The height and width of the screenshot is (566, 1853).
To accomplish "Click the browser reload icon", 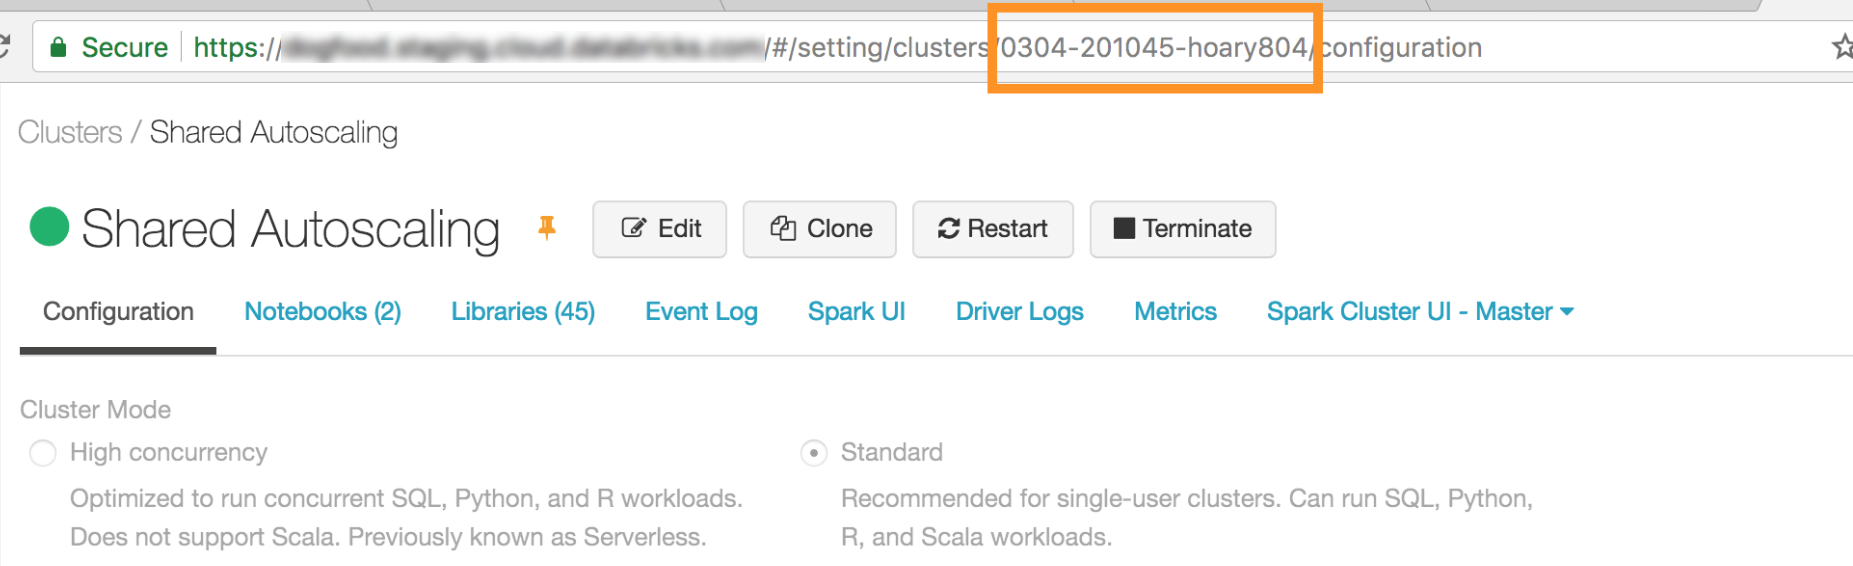I will coord(5,47).
